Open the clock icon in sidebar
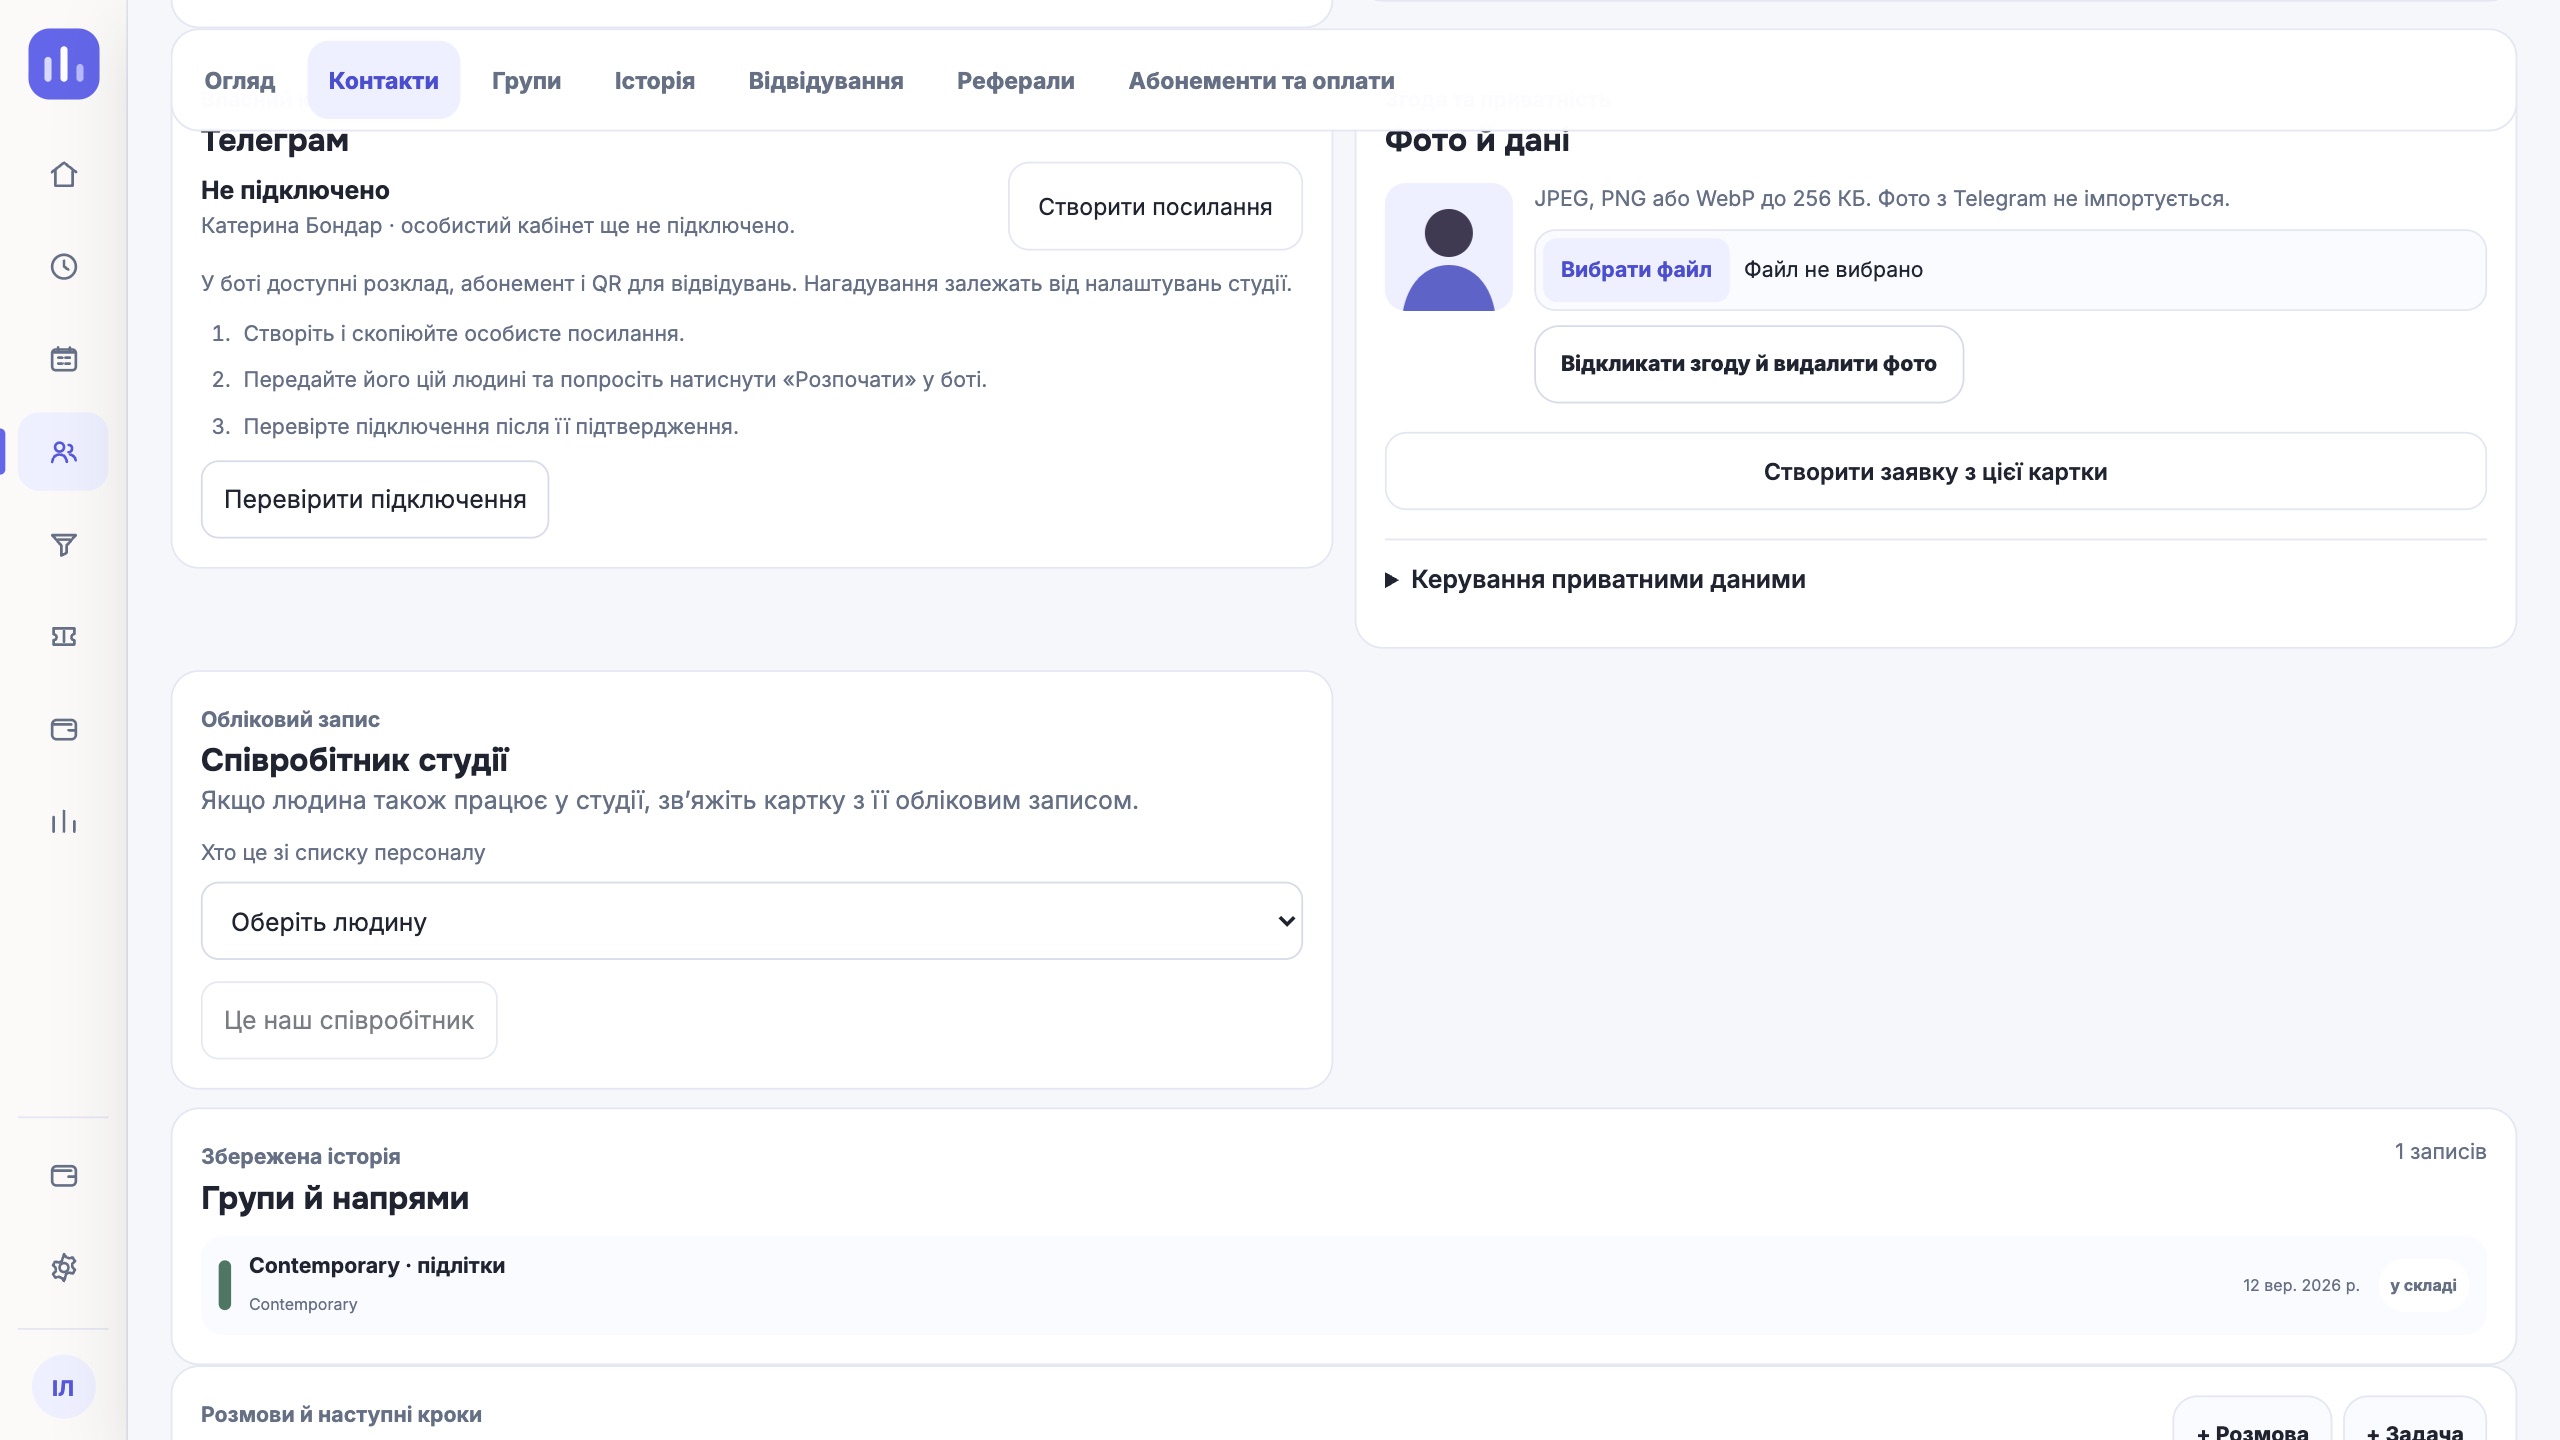This screenshot has width=2560, height=1440. [x=64, y=267]
